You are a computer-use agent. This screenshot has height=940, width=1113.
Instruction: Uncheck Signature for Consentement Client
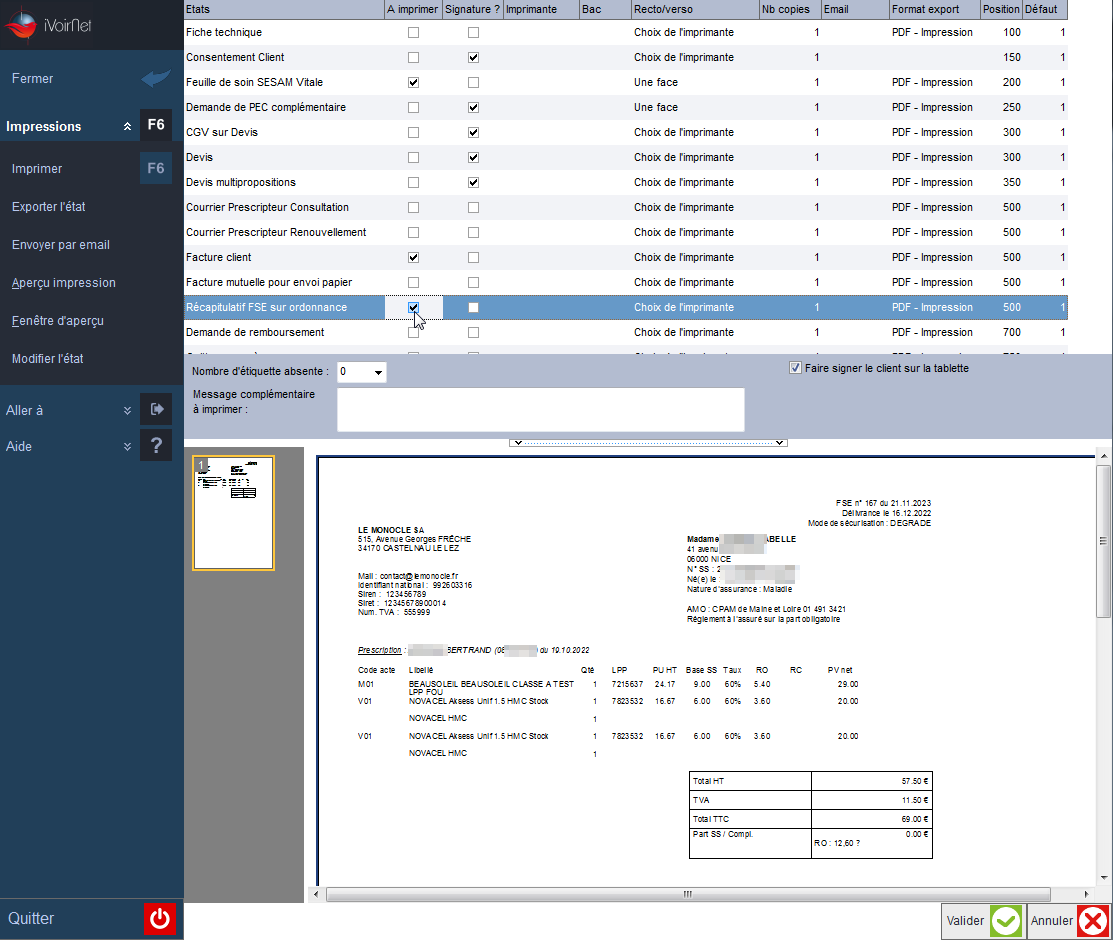(x=473, y=58)
